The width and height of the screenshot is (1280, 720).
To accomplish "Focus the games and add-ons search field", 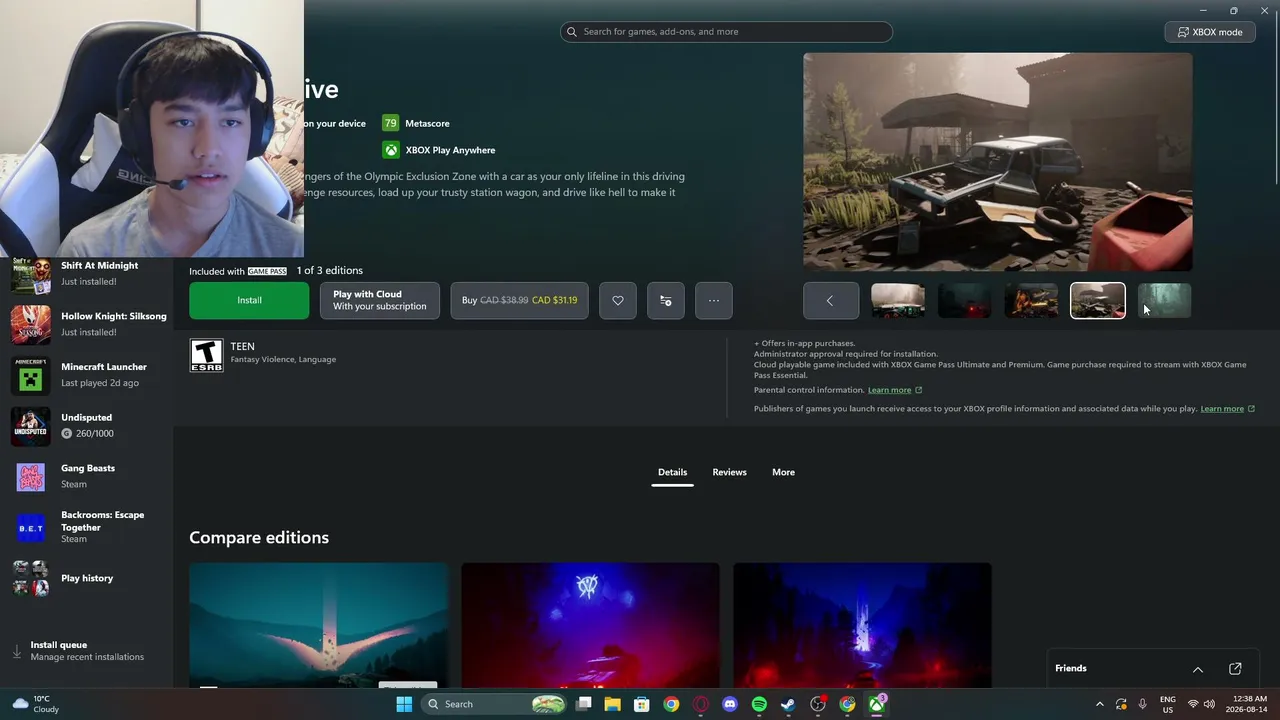I will (x=726, y=32).
